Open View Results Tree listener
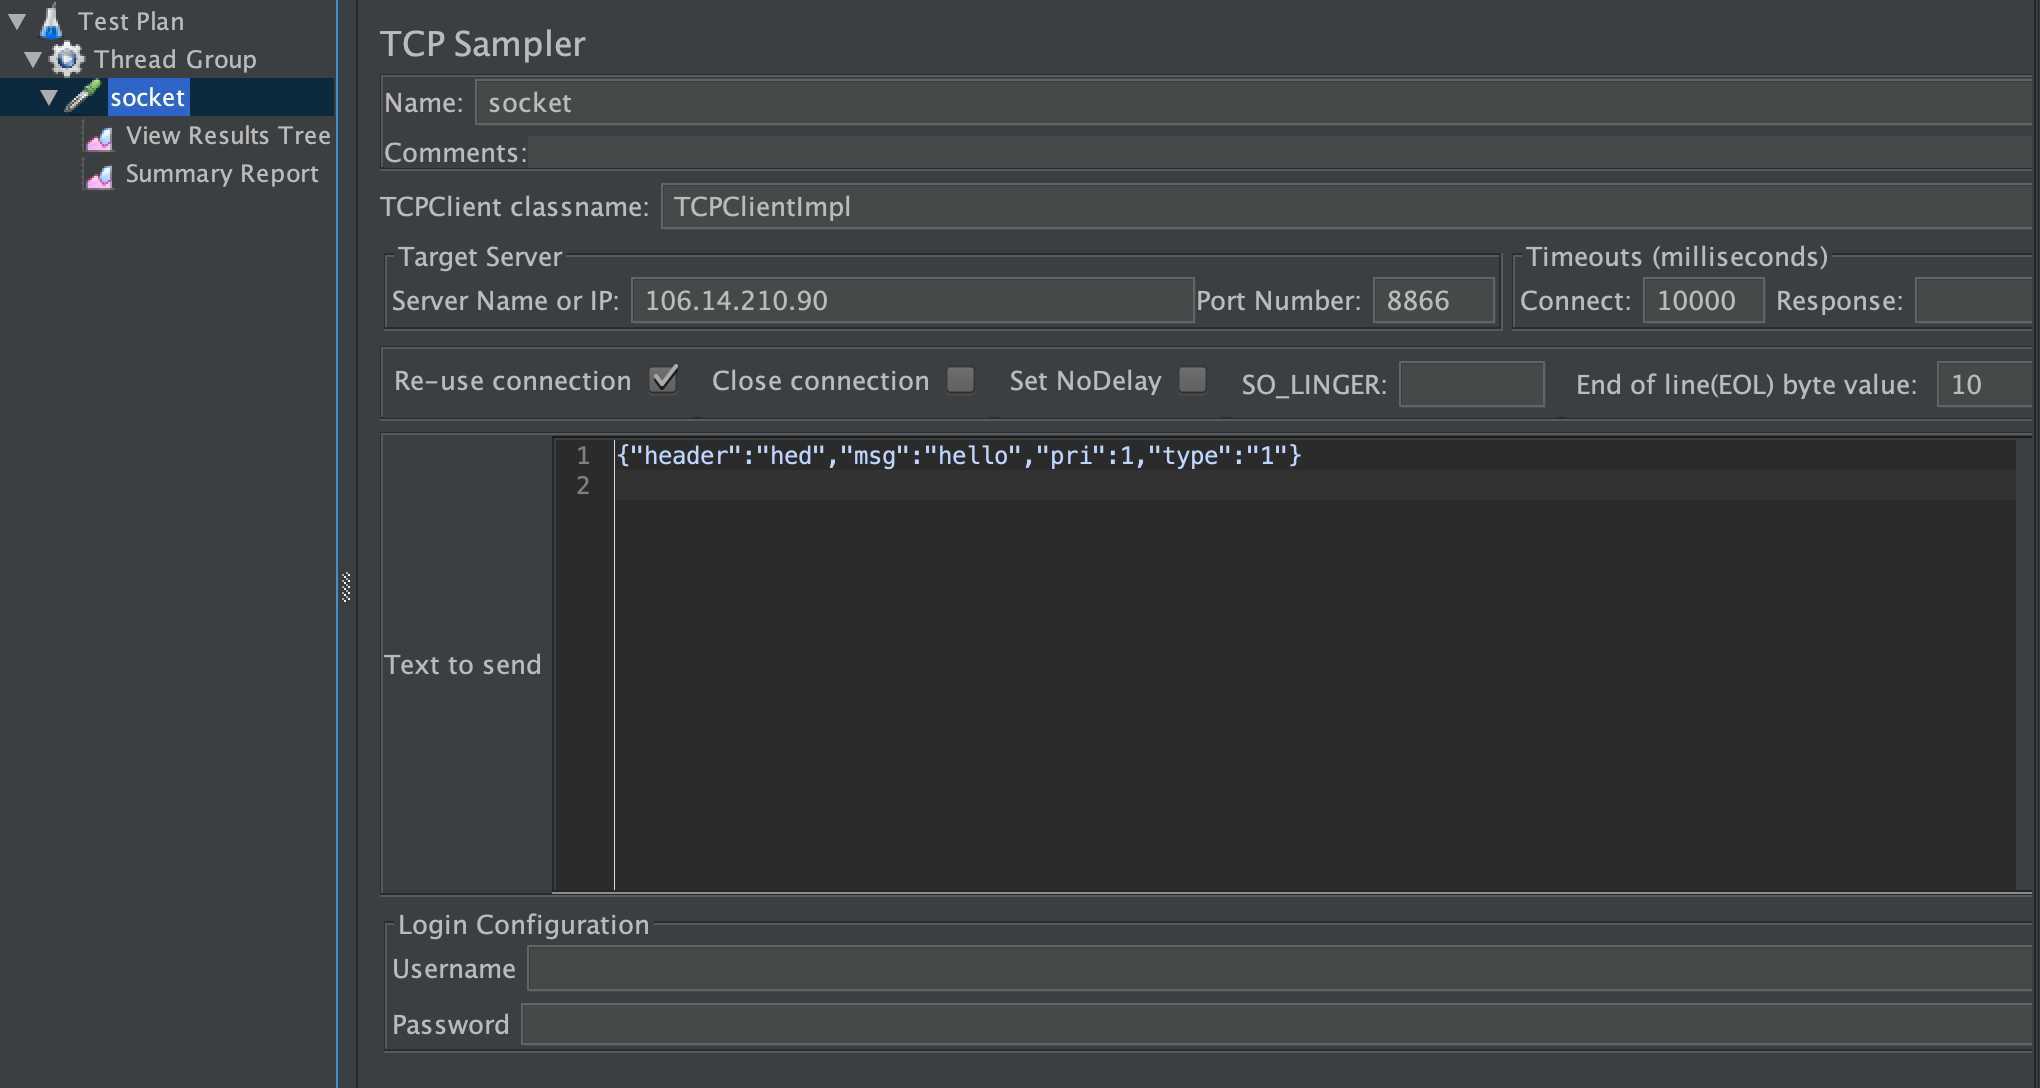Image resolution: width=2040 pixels, height=1088 pixels. pyautogui.click(x=228, y=135)
